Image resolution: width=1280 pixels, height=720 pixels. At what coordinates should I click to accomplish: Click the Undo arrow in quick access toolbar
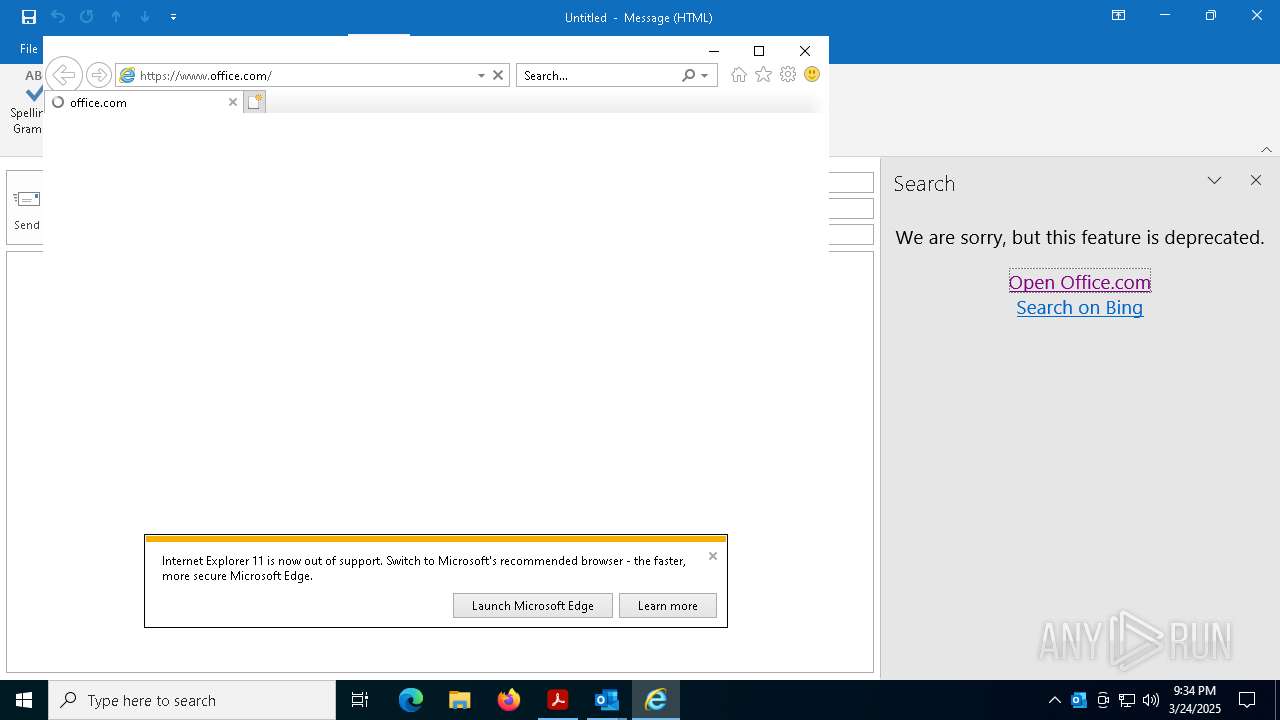[58, 17]
